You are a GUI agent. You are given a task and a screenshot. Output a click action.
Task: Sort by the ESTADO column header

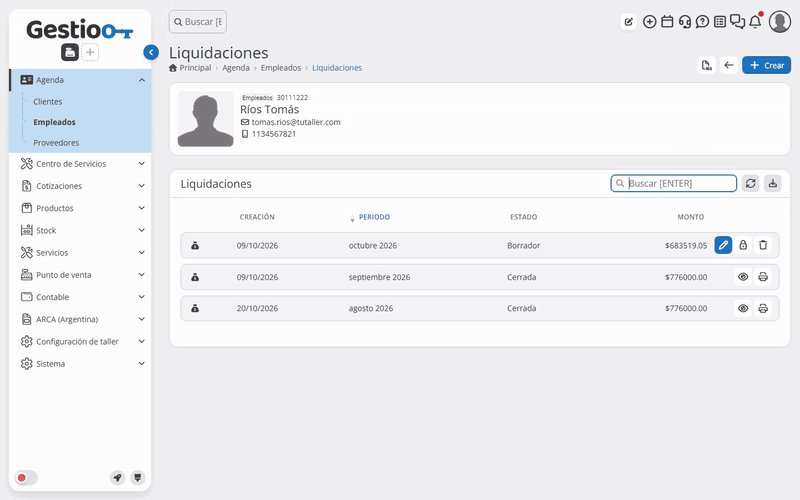point(523,217)
